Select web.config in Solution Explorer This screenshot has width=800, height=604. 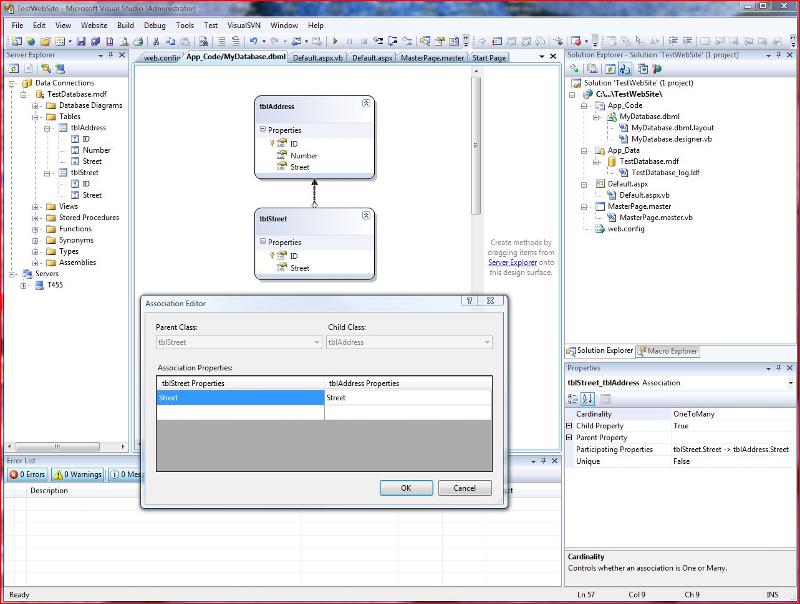point(626,229)
